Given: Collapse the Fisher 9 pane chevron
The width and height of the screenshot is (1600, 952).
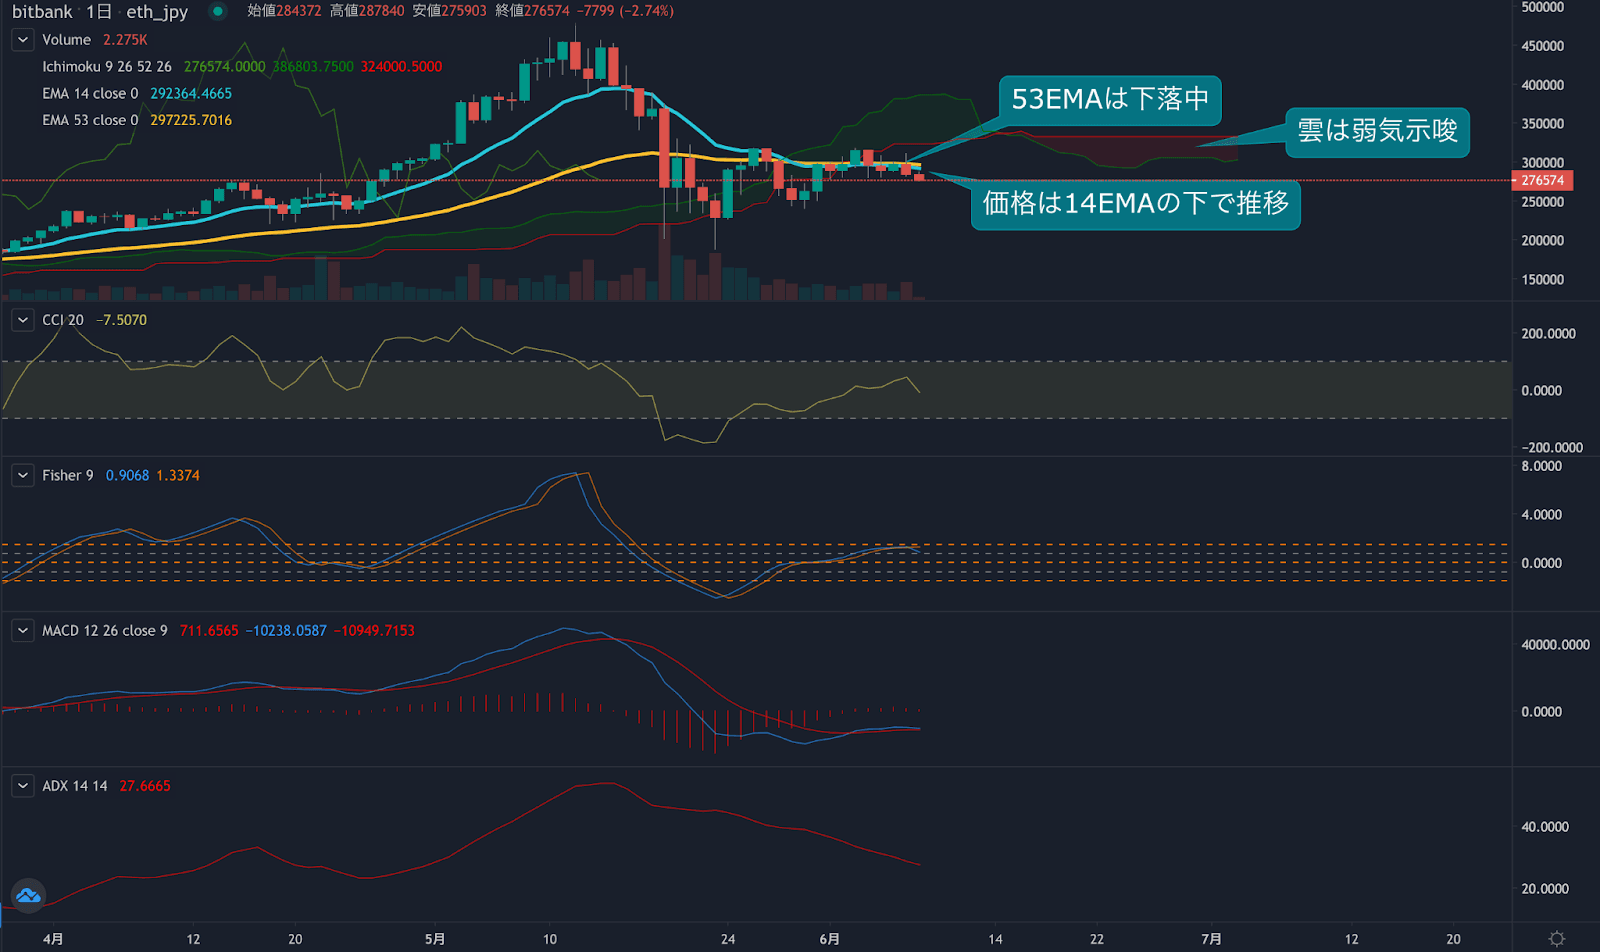Looking at the screenshot, I should [x=22, y=476].
